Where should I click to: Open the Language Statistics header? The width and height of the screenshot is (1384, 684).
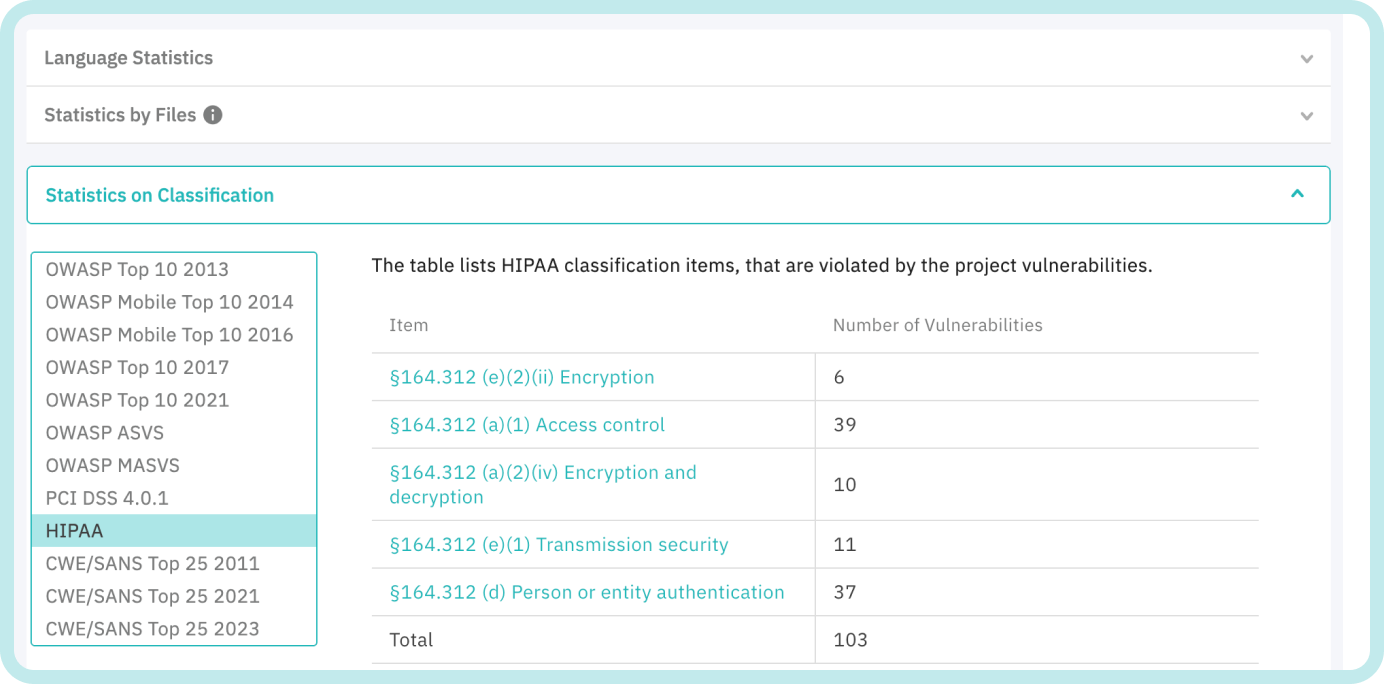click(678, 58)
